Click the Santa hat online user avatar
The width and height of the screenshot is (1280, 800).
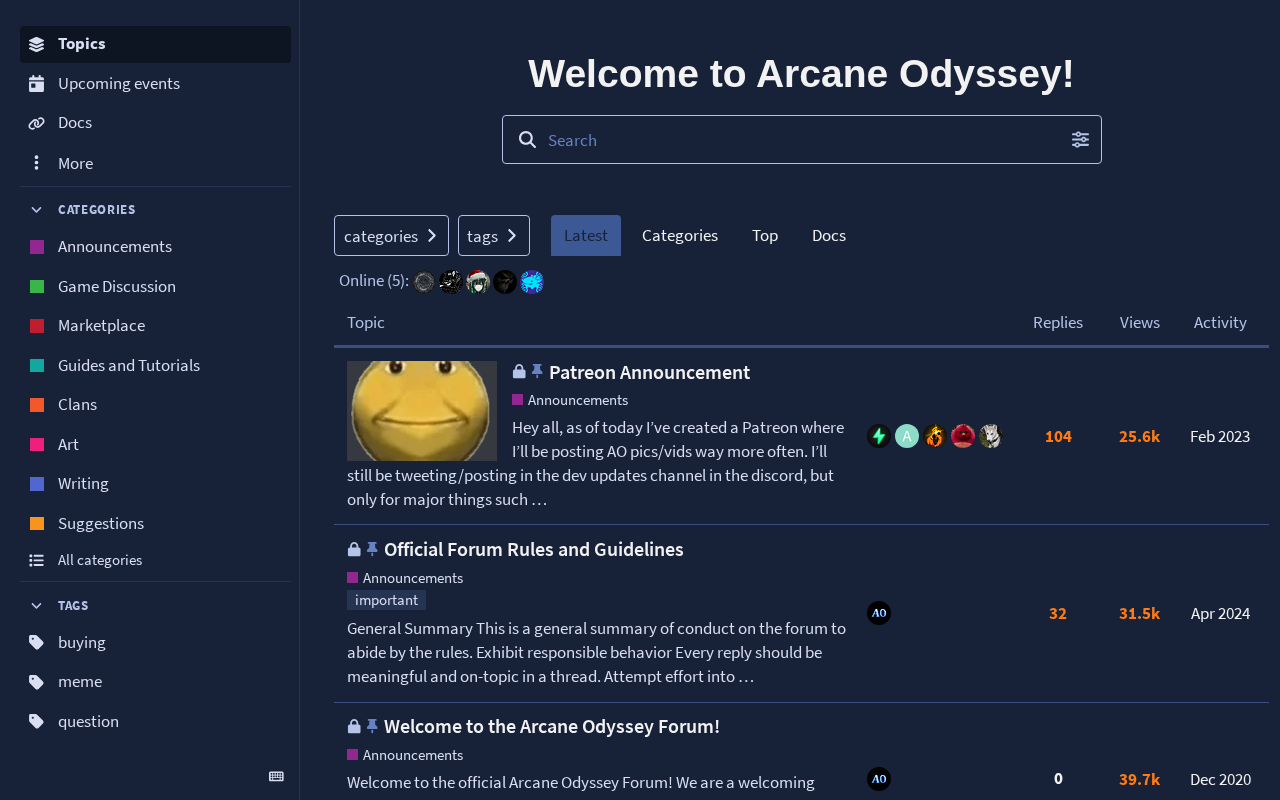(x=478, y=282)
